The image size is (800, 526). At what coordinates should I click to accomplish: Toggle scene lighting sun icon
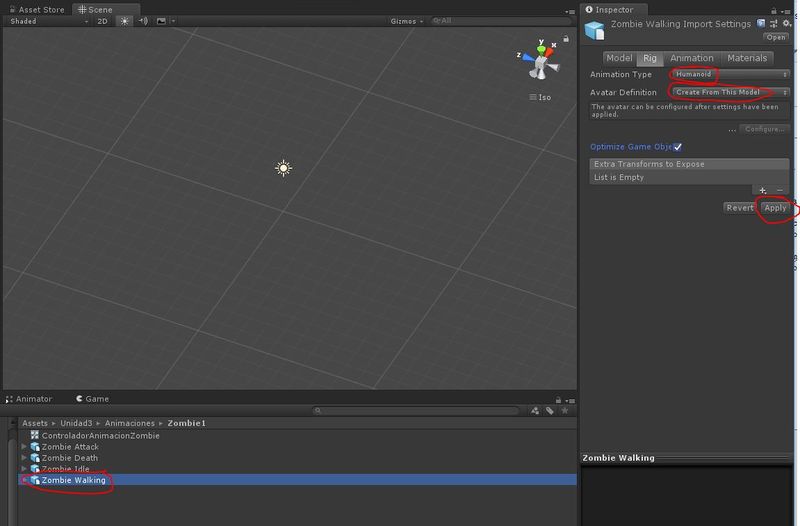click(124, 21)
